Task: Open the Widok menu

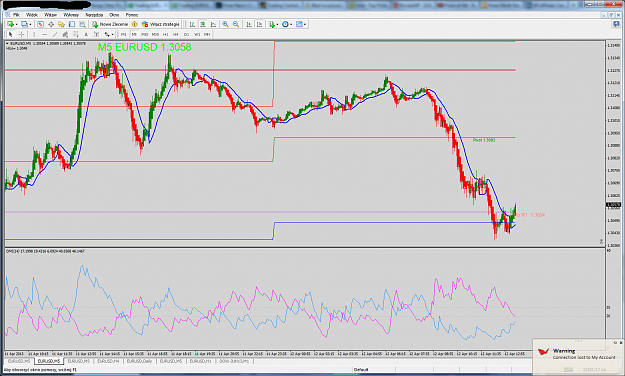Action: click(32, 15)
